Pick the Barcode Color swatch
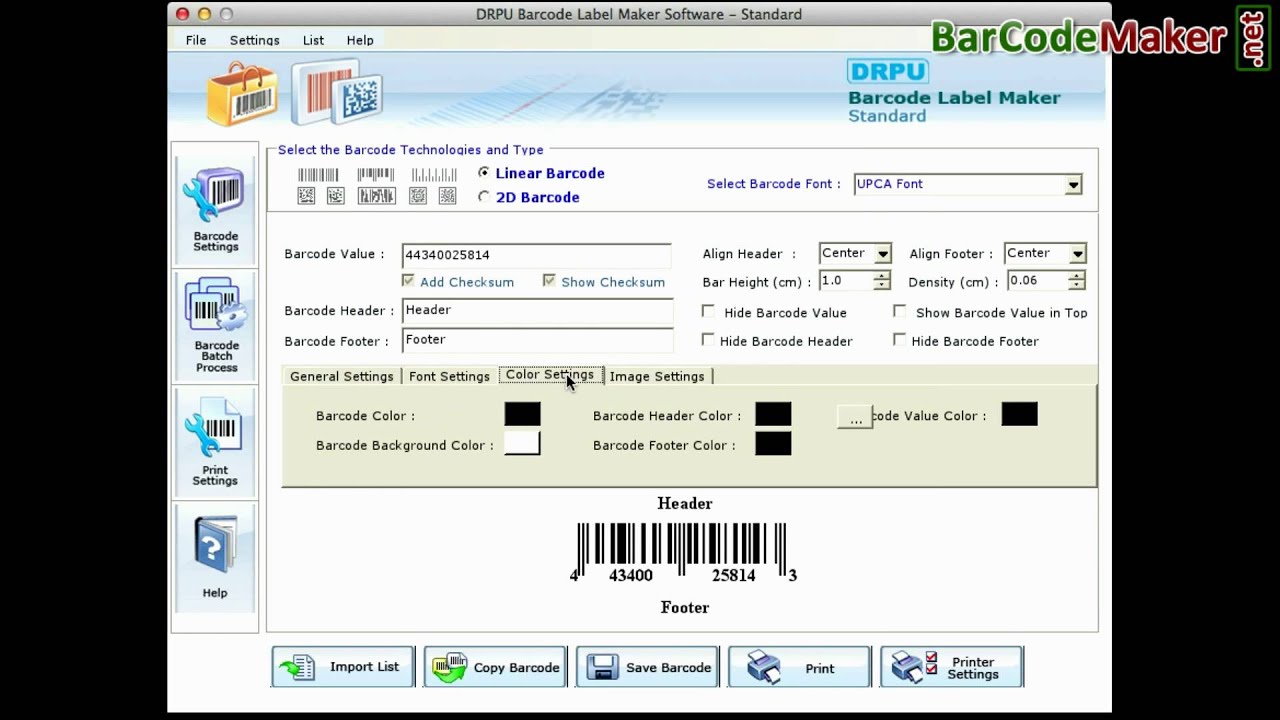The height and width of the screenshot is (720, 1280). (x=522, y=414)
